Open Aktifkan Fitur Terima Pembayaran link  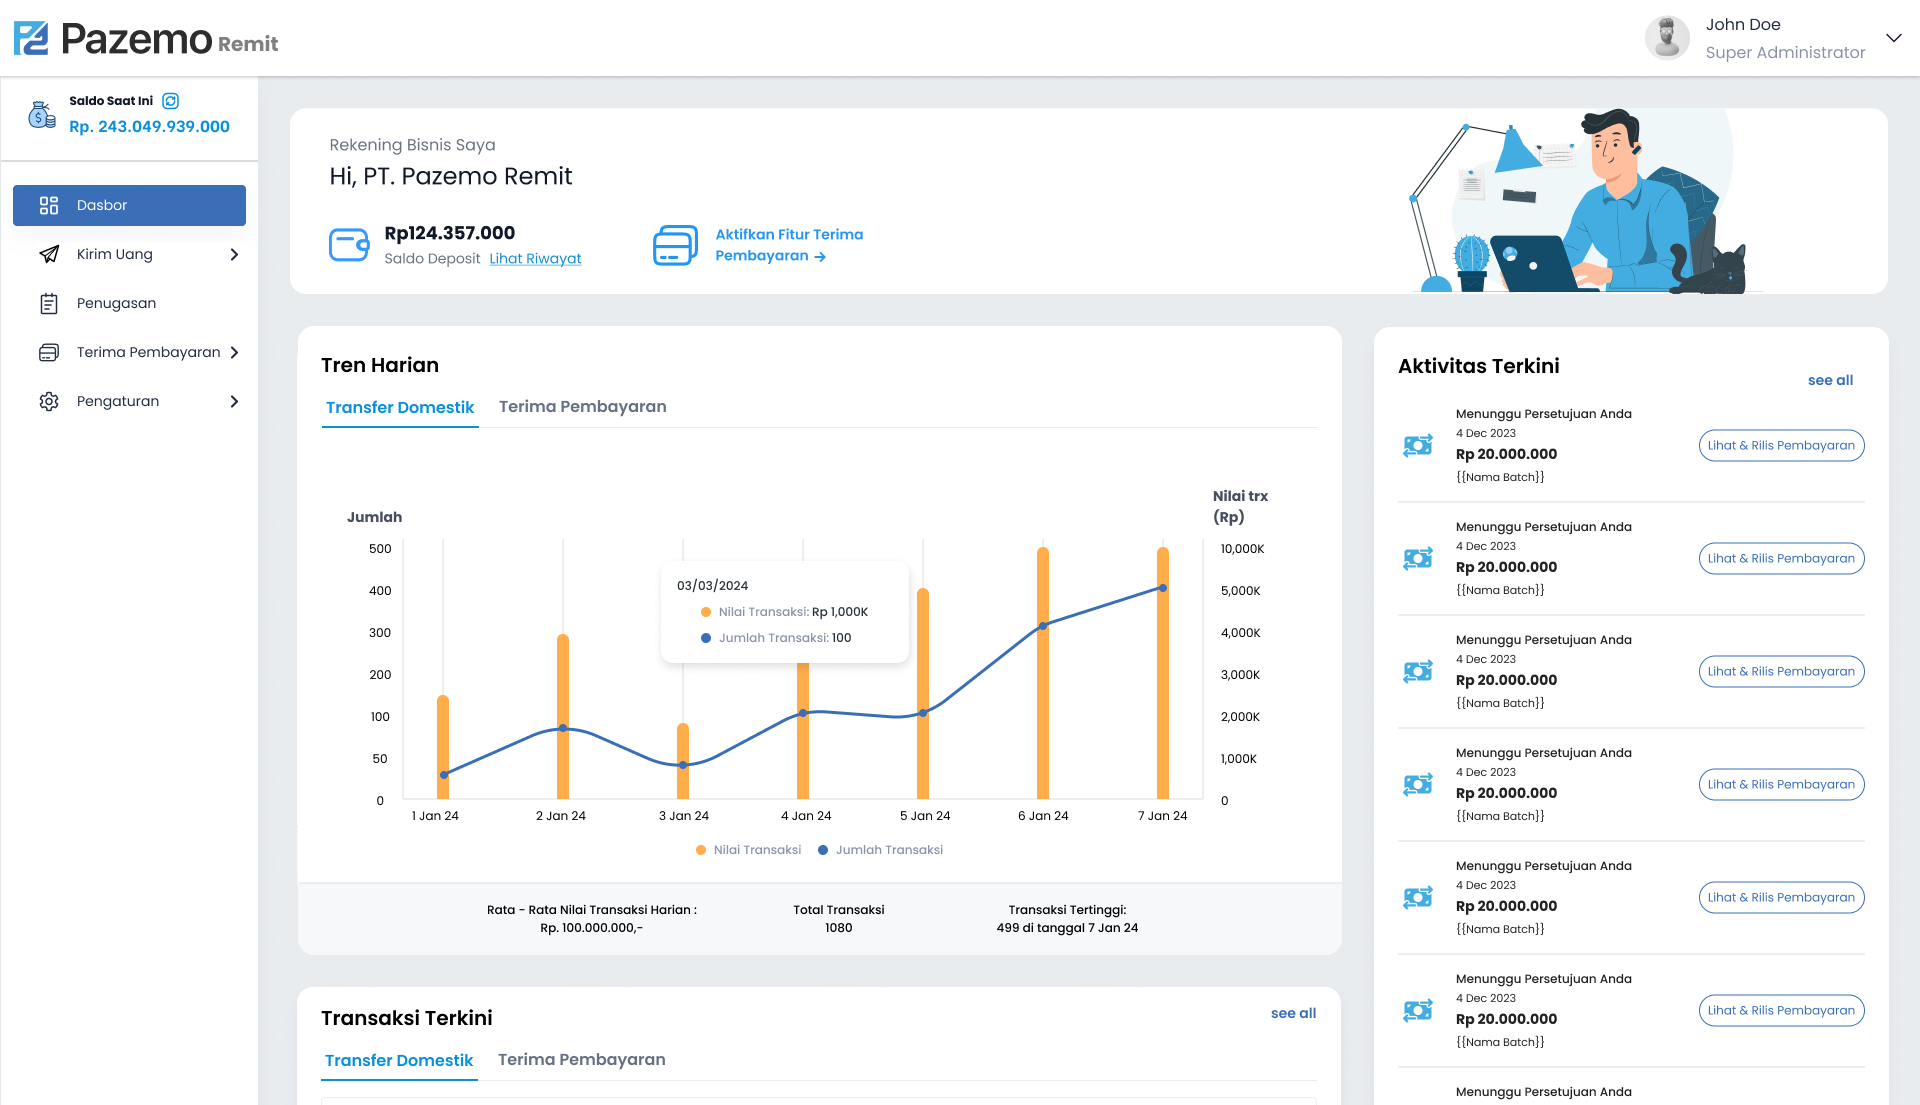tap(789, 245)
